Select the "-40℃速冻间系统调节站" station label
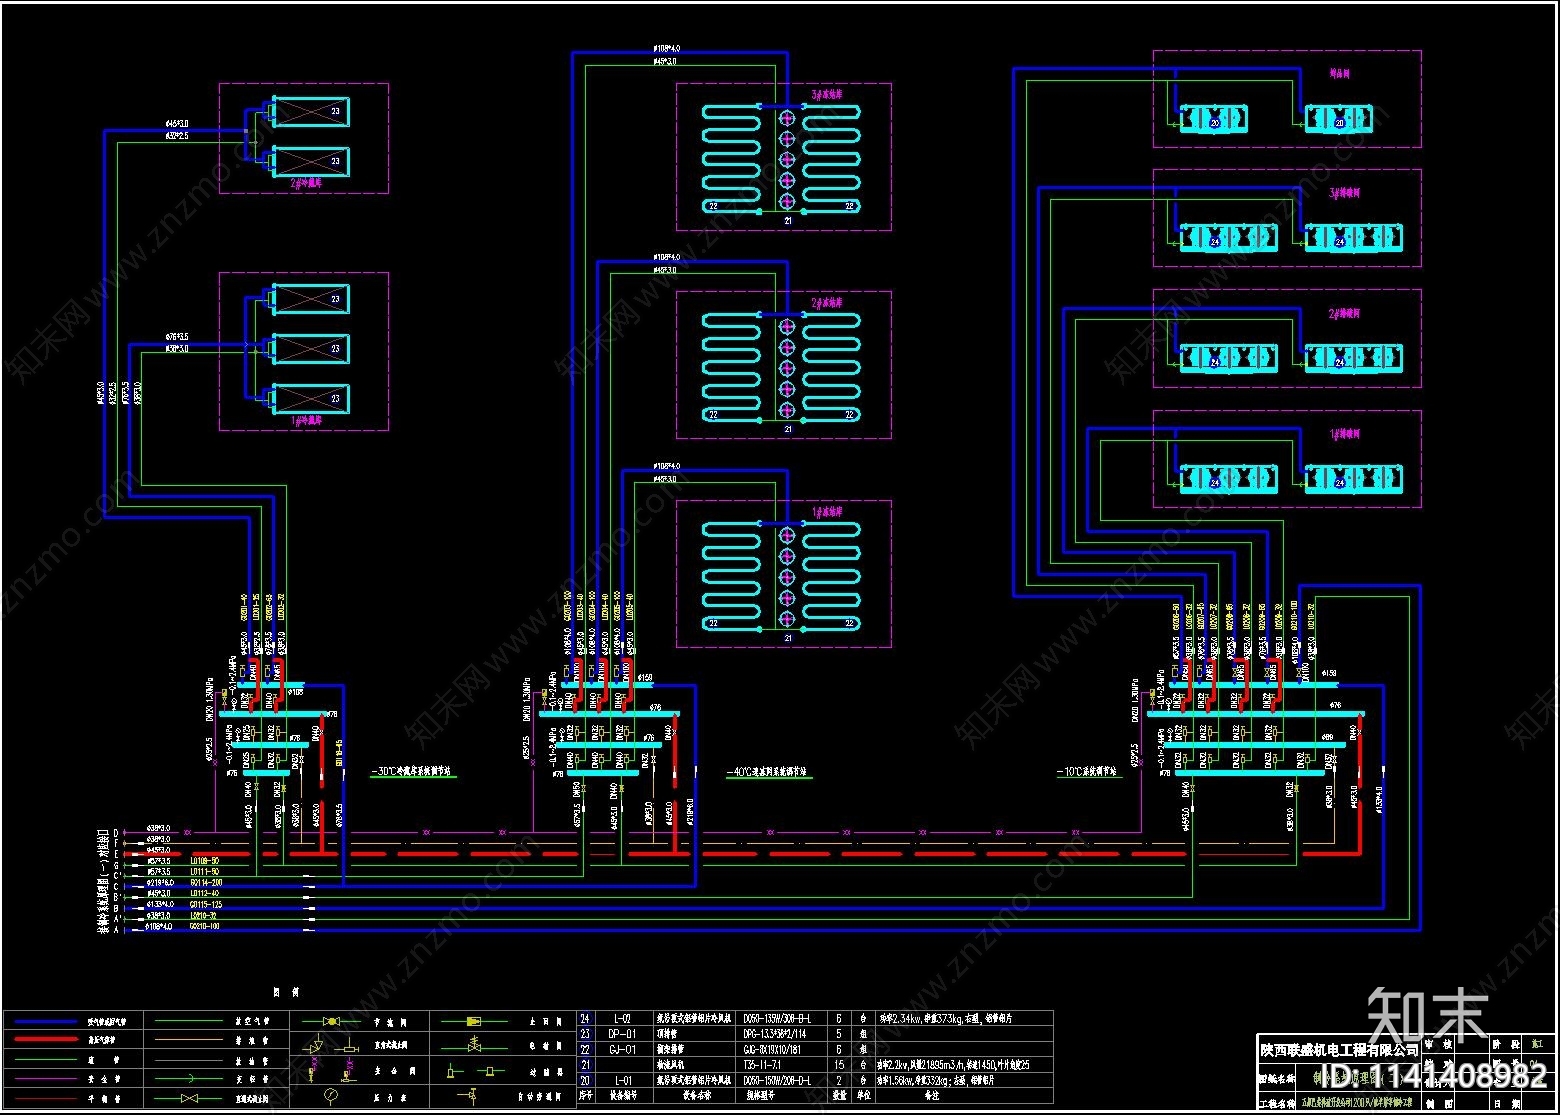 [x=768, y=773]
